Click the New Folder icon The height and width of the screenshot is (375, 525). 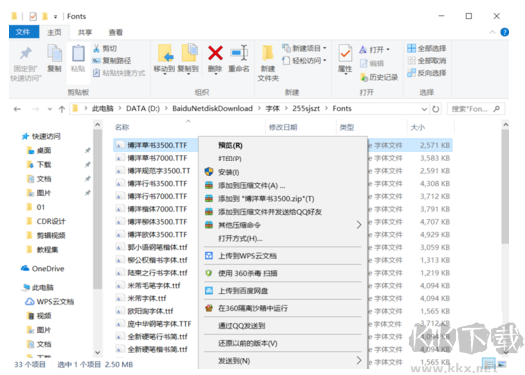(268, 54)
